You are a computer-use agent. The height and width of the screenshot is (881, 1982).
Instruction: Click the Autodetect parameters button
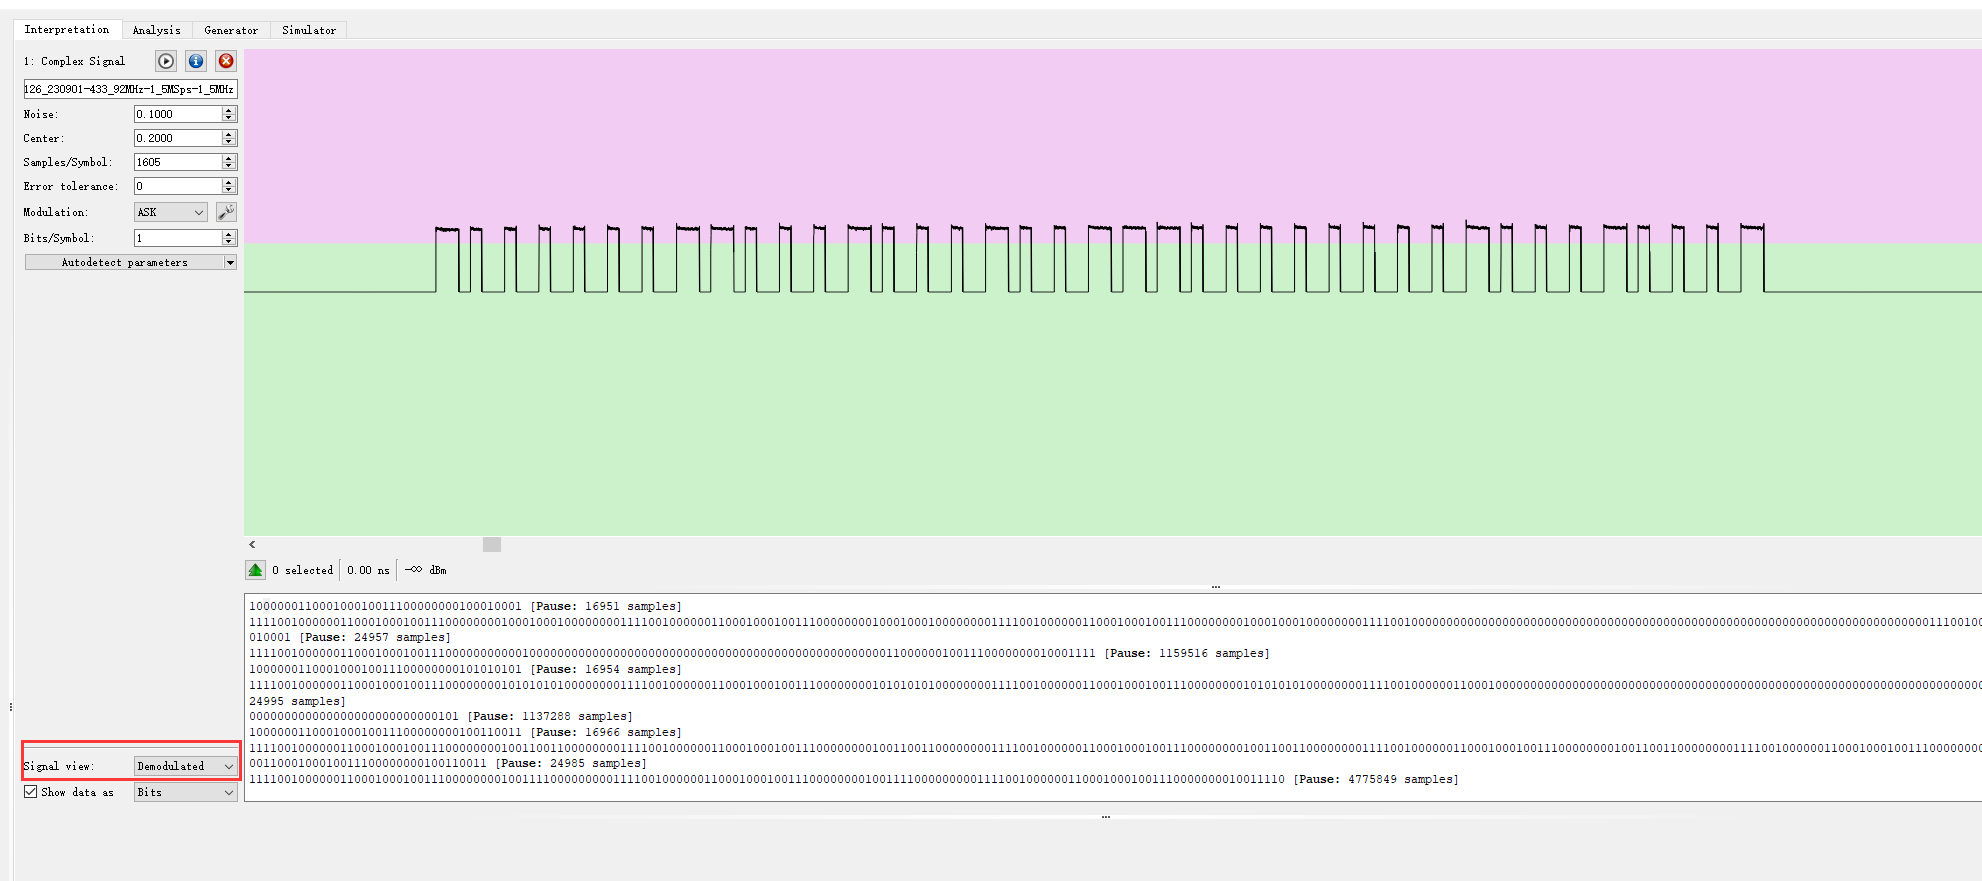click(x=125, y=263)
